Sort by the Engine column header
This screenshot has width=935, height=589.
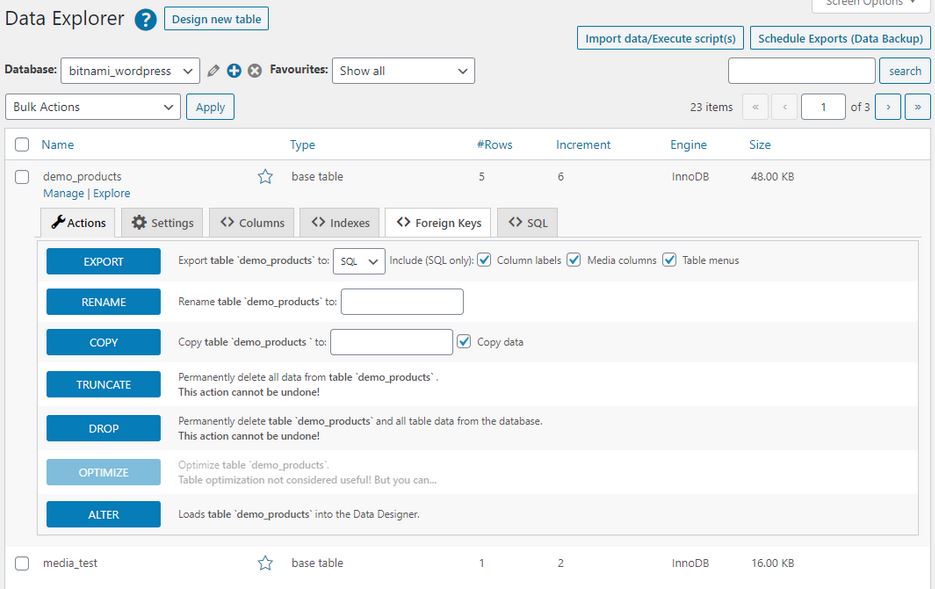(x=689, y=145)
